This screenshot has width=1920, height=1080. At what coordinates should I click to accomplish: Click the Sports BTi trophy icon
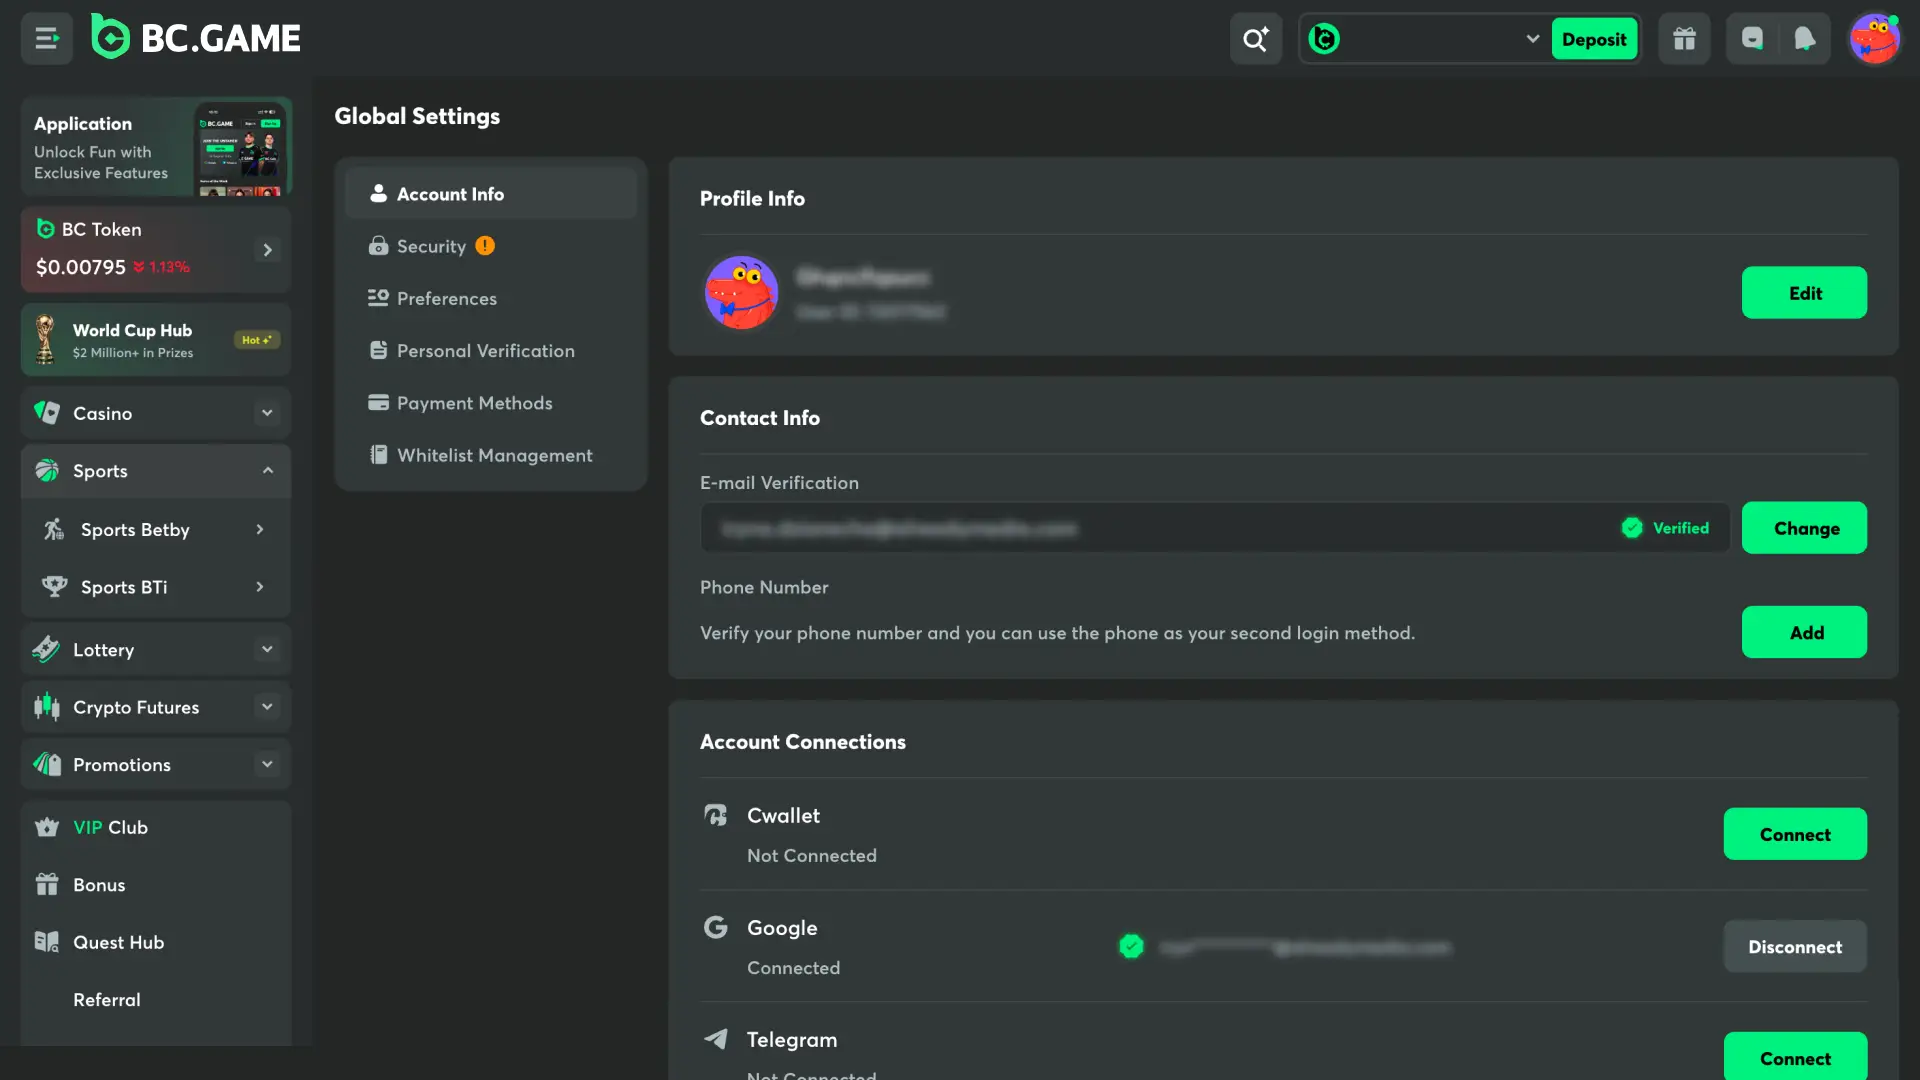click(54, 587)
